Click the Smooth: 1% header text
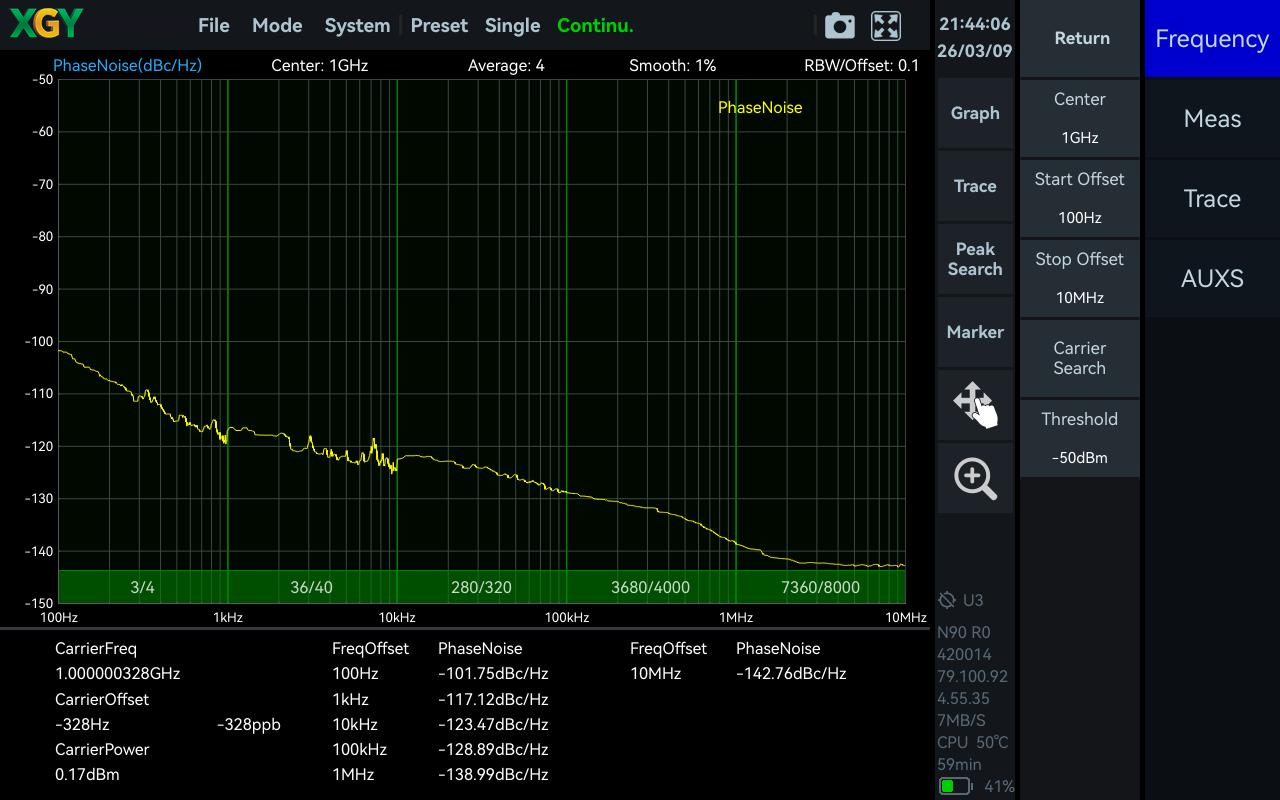1280x800 pixels. click(672, 65)
